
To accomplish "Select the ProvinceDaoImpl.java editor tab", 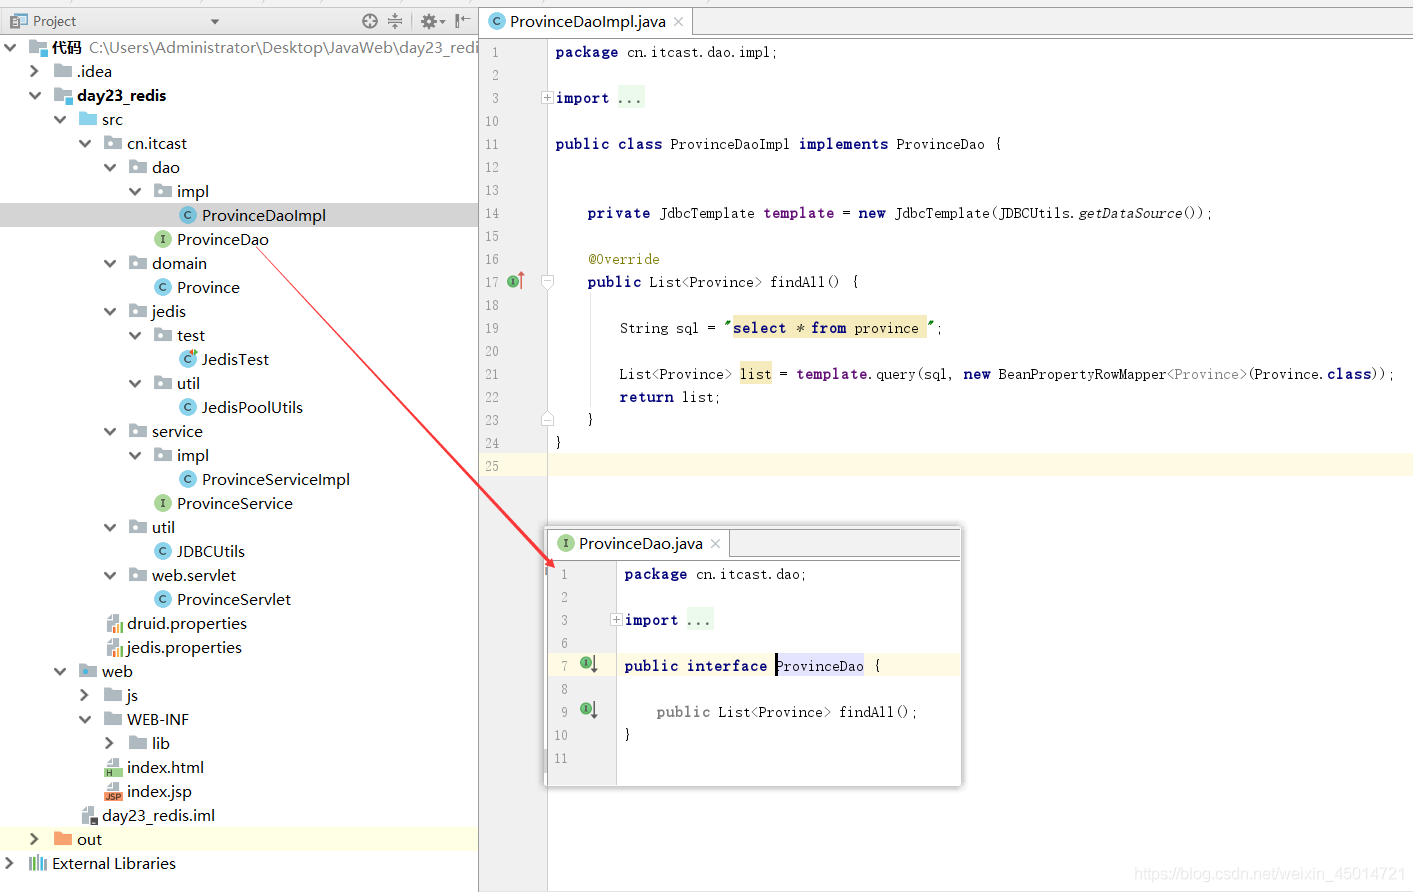I will click(587, 21).
